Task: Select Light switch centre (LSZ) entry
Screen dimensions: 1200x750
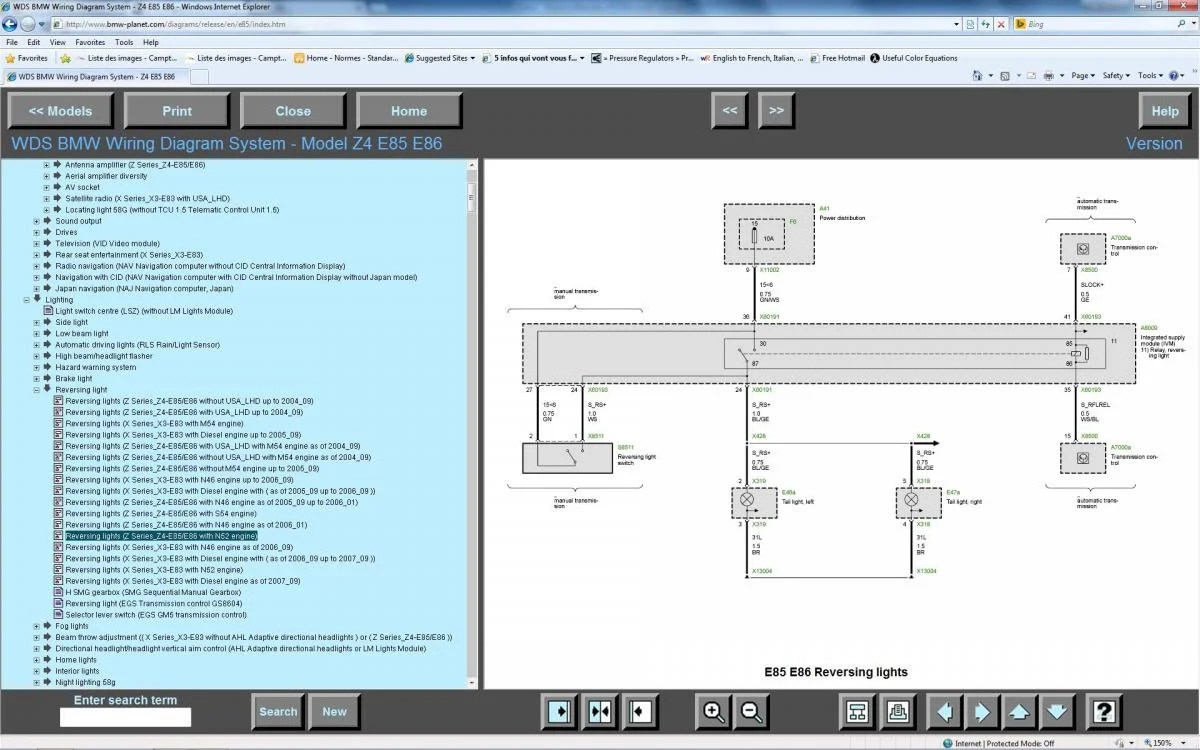Action: (144, 311)
